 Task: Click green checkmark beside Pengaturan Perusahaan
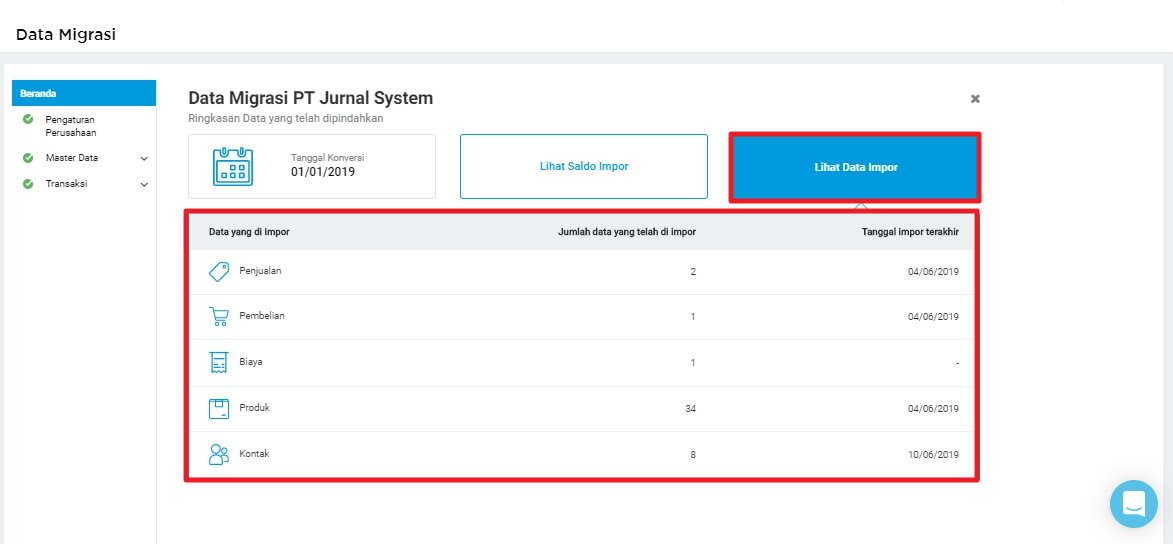(28, 119)
